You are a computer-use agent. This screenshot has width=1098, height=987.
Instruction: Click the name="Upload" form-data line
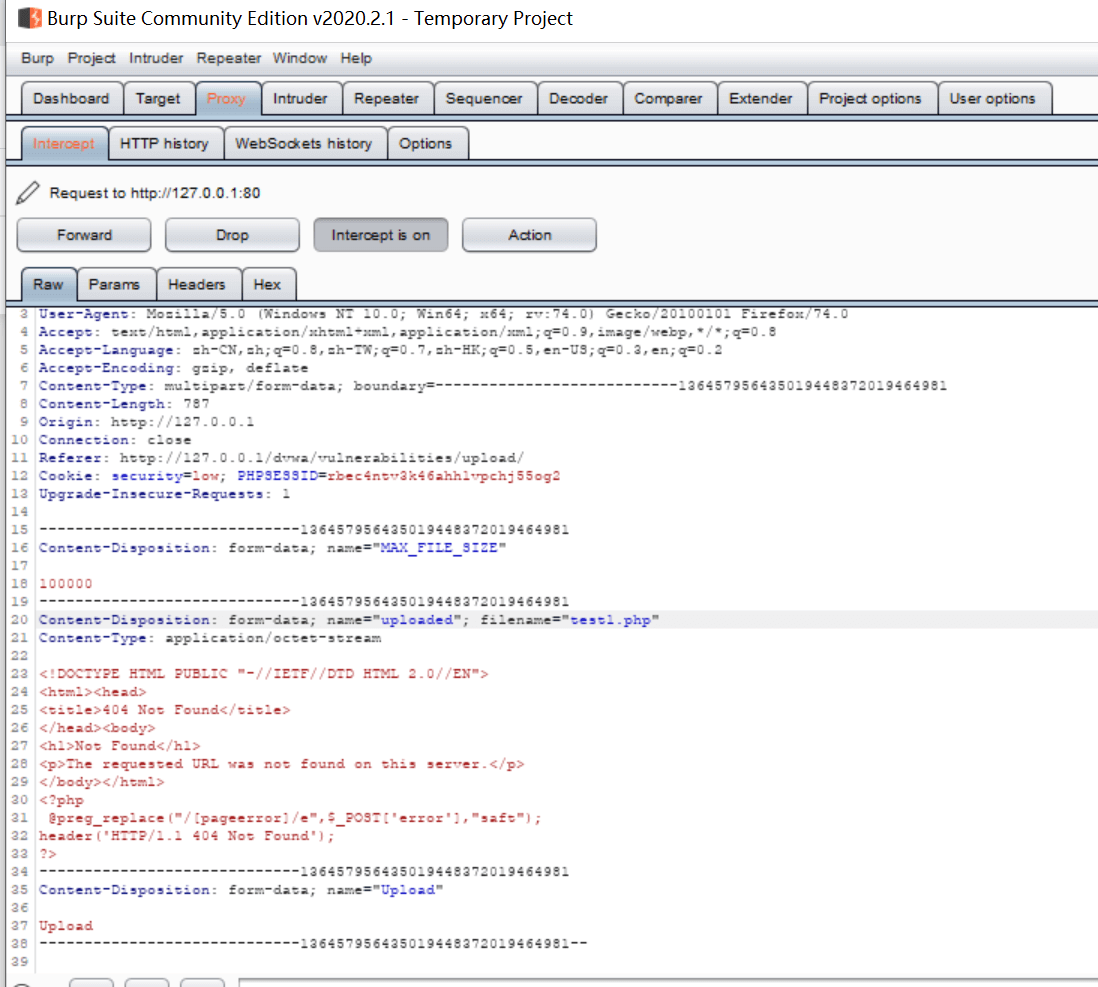[241, 890]
